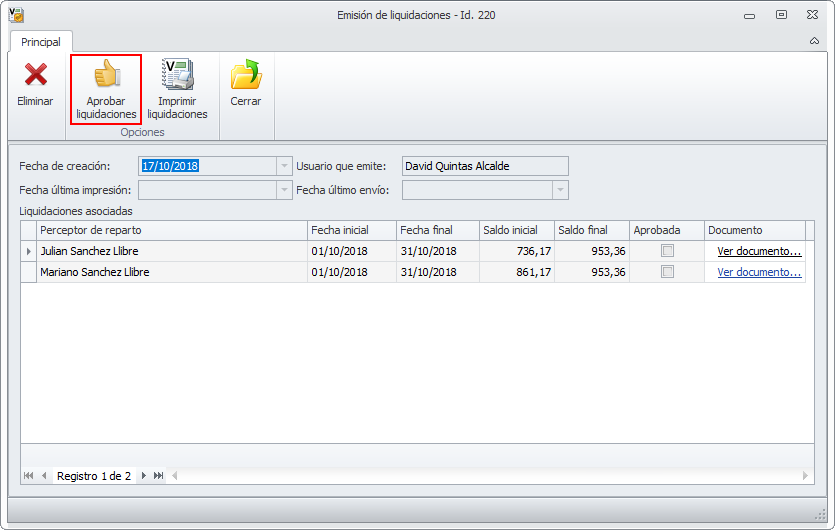Click horizontal scrollbar left arrow
835x530 pixels.
click(175, 476)
